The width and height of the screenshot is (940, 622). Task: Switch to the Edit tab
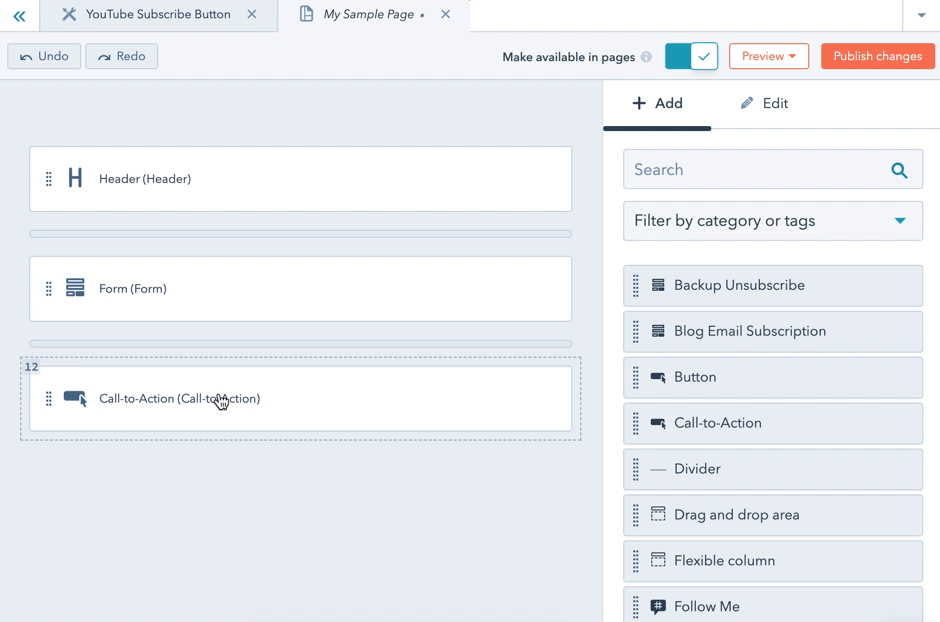click(x=764, y=103)
